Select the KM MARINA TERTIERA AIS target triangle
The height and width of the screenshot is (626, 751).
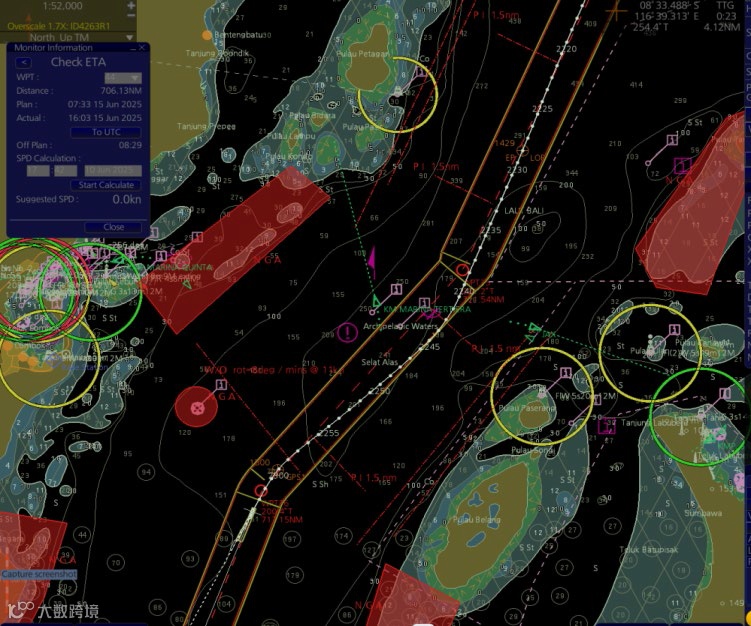point(376,302)
